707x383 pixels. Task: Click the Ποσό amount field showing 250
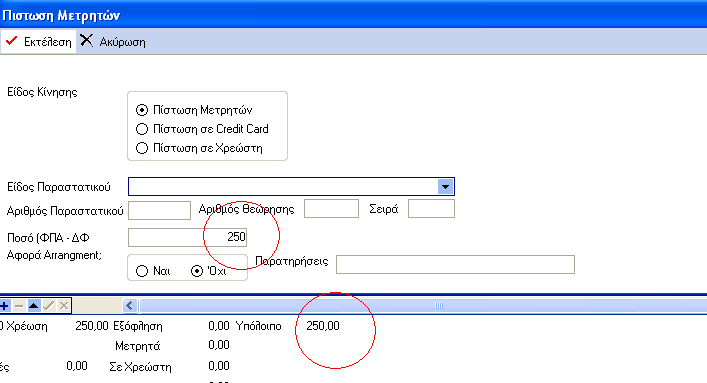coord(188,237)
